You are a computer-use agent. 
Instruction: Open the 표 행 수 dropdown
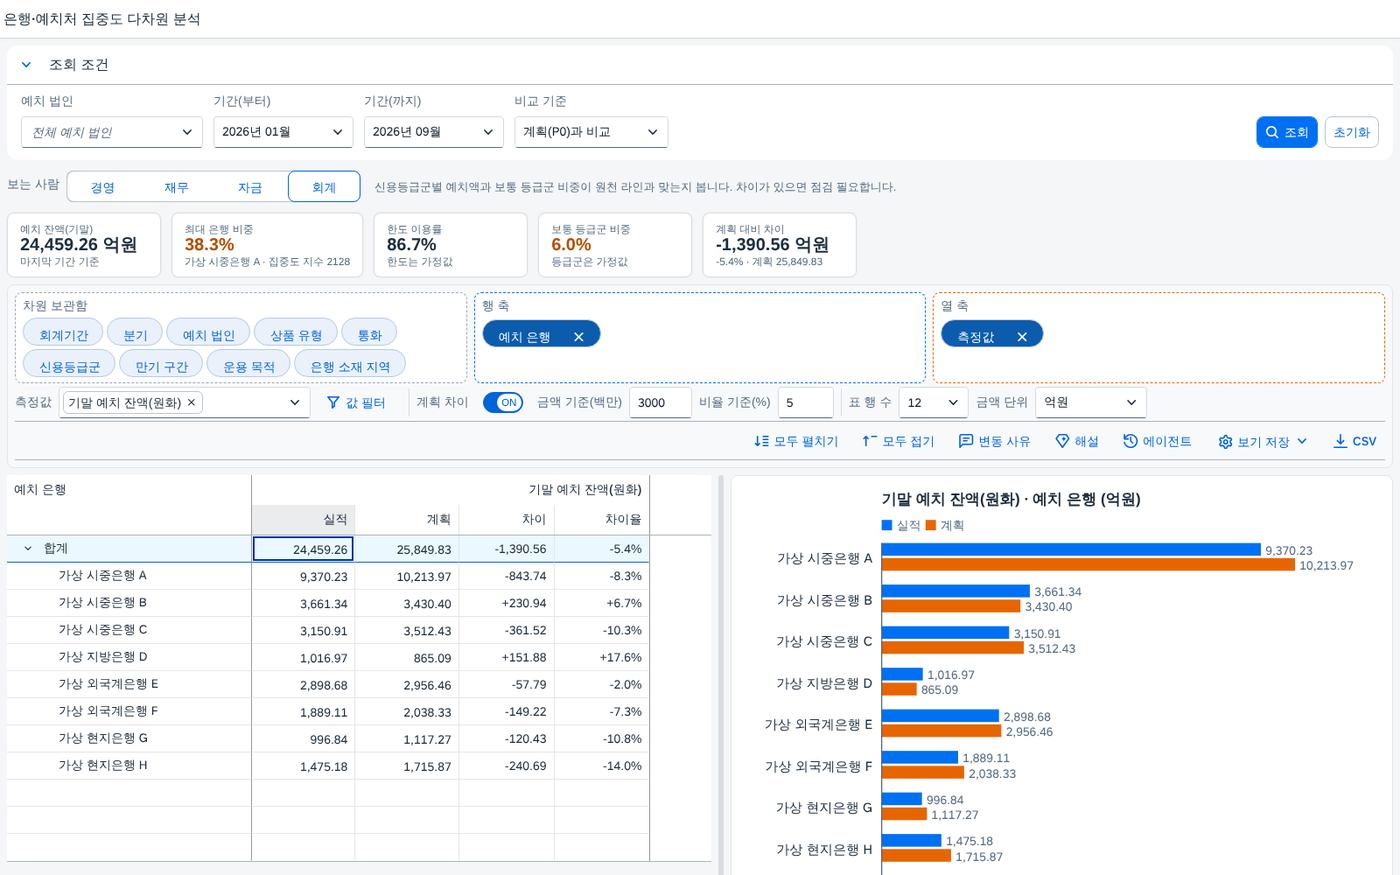point(933,402)
